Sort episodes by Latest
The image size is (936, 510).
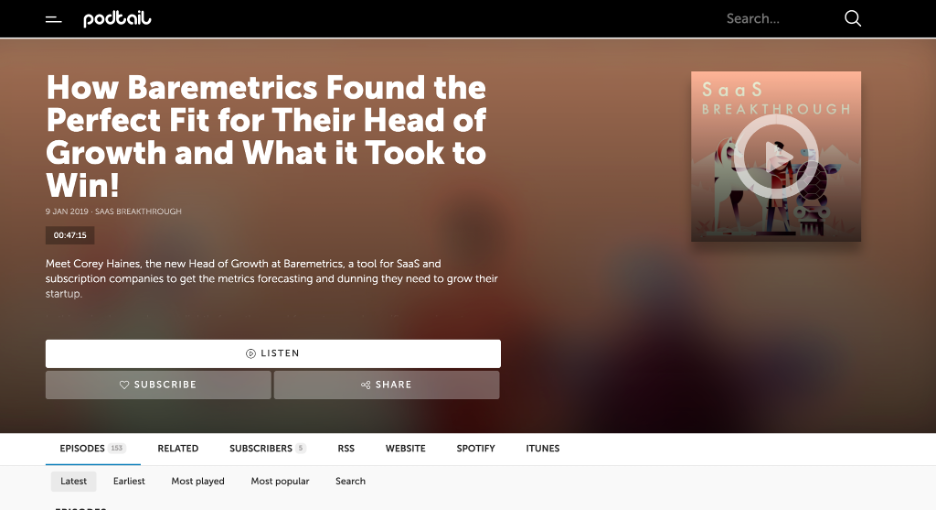point(74,481)
